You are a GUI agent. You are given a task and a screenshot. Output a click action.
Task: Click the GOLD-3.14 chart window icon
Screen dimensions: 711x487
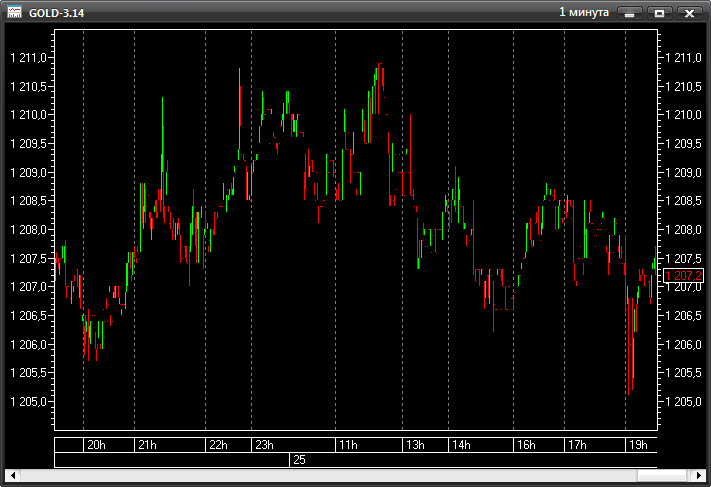[x=14, y=12]
